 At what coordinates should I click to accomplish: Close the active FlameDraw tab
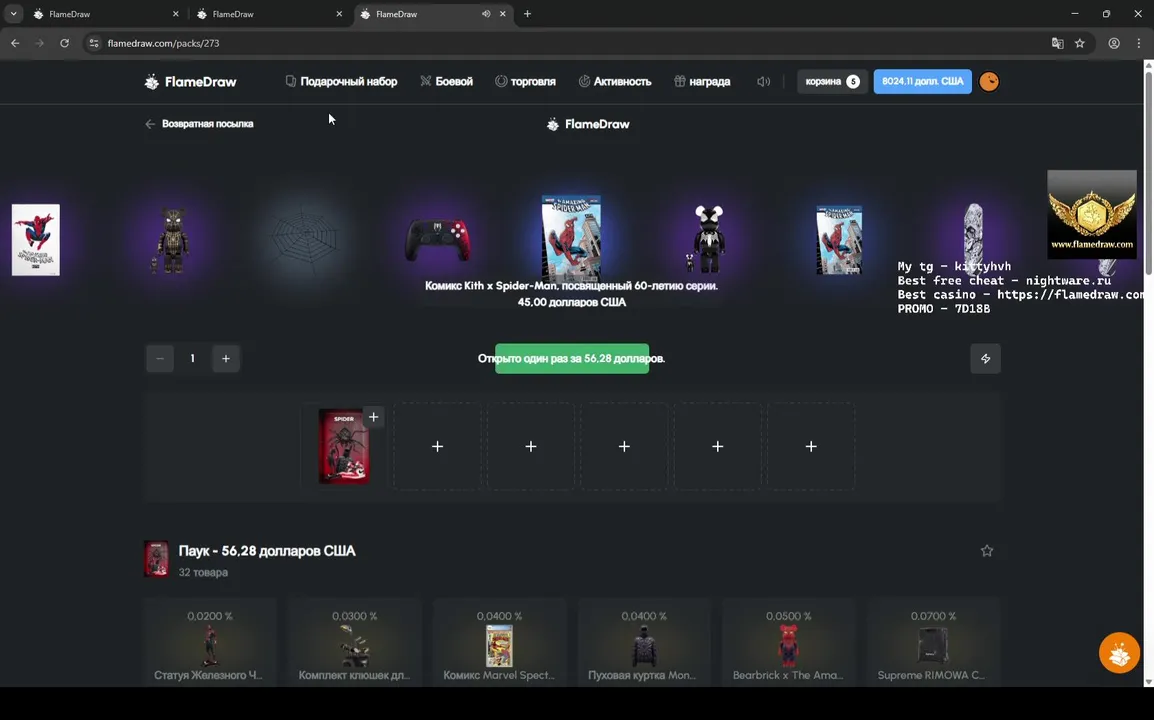503,14
